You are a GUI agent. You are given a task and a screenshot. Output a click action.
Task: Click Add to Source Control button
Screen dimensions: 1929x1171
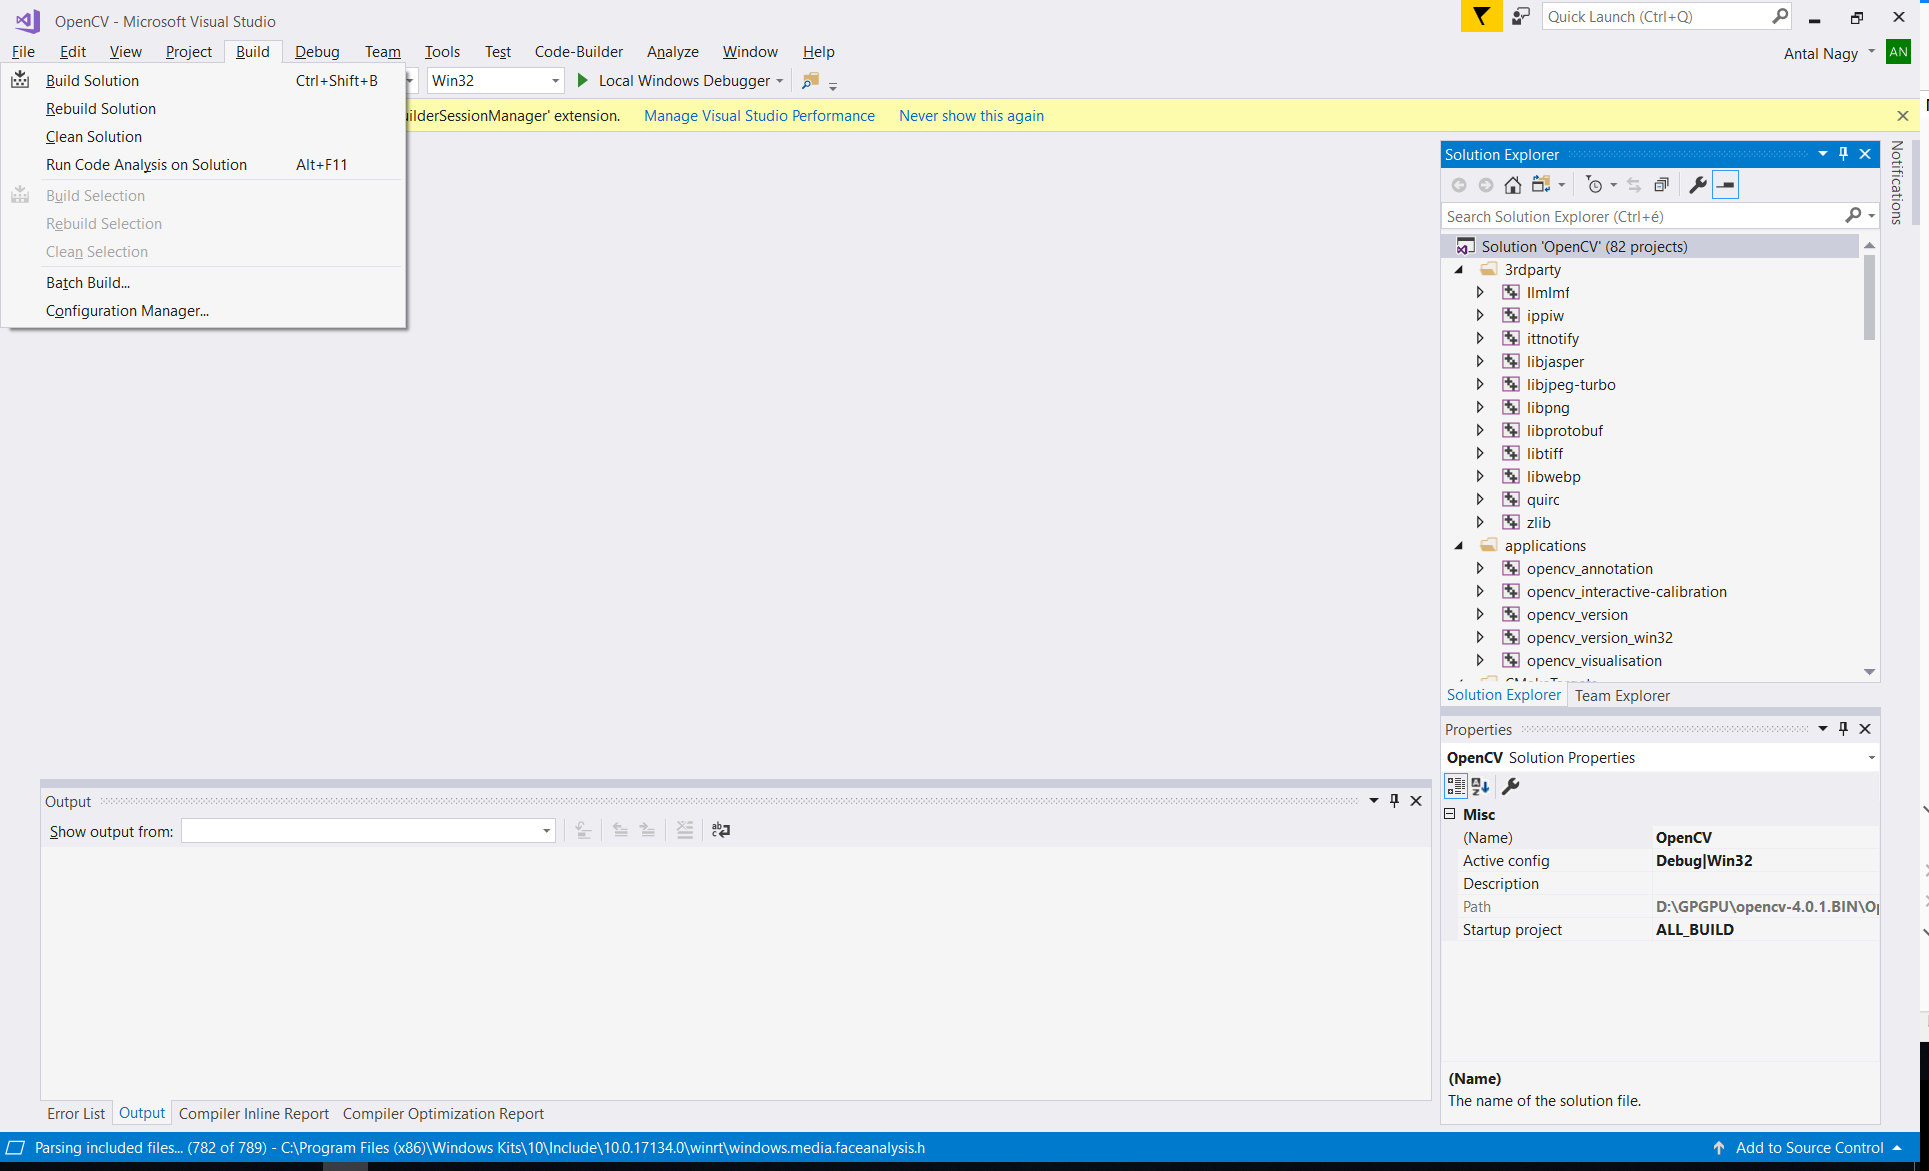[x=1807, y=1148]
